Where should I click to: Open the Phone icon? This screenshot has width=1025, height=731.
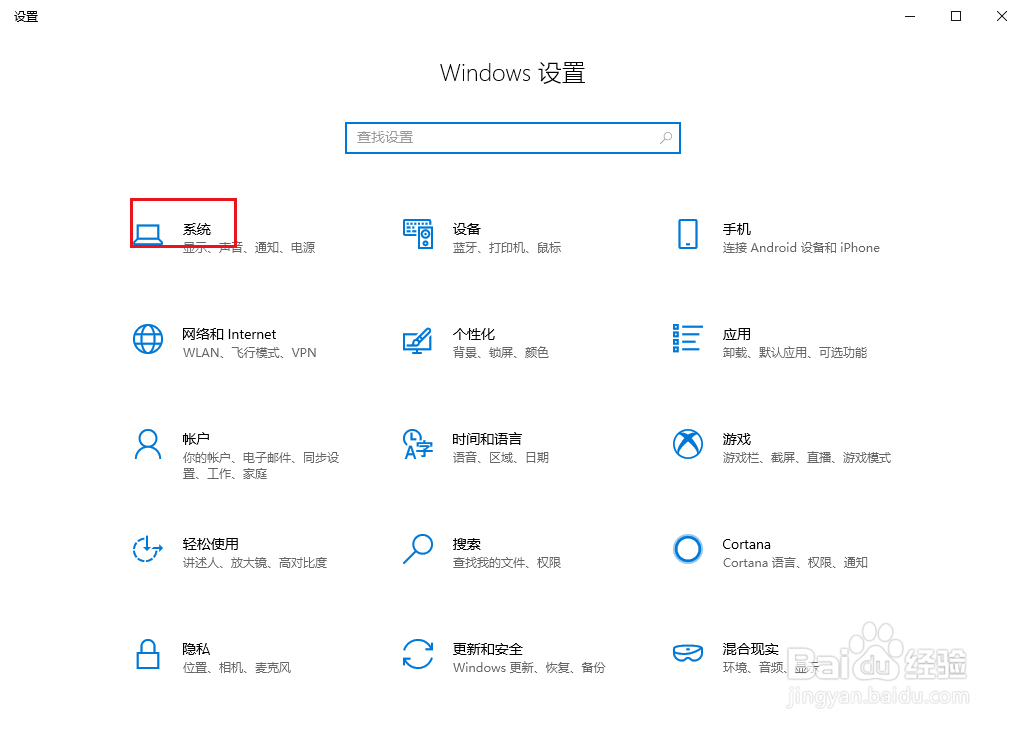click(688, 234)
